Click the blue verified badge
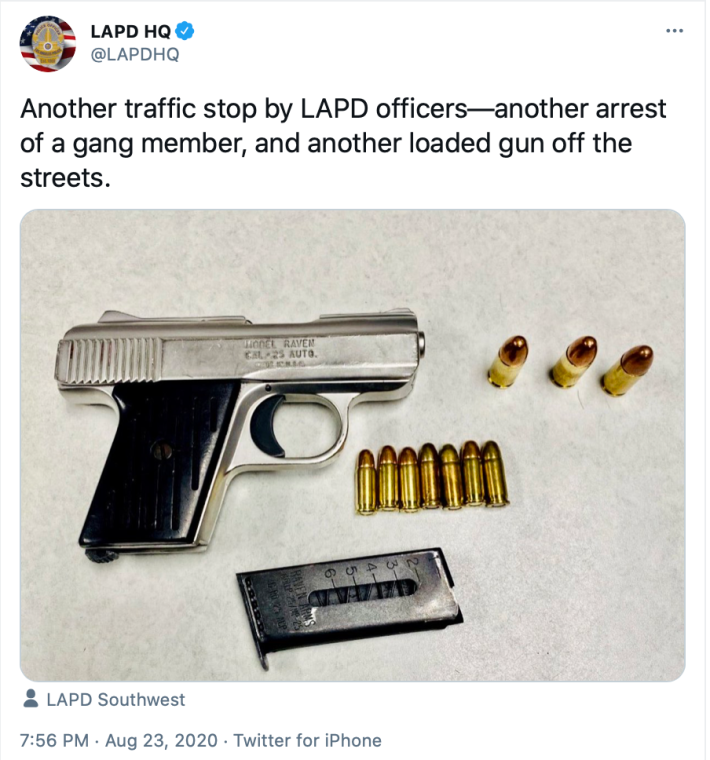The height and width of the screenshot is (760, 710). 186,32
